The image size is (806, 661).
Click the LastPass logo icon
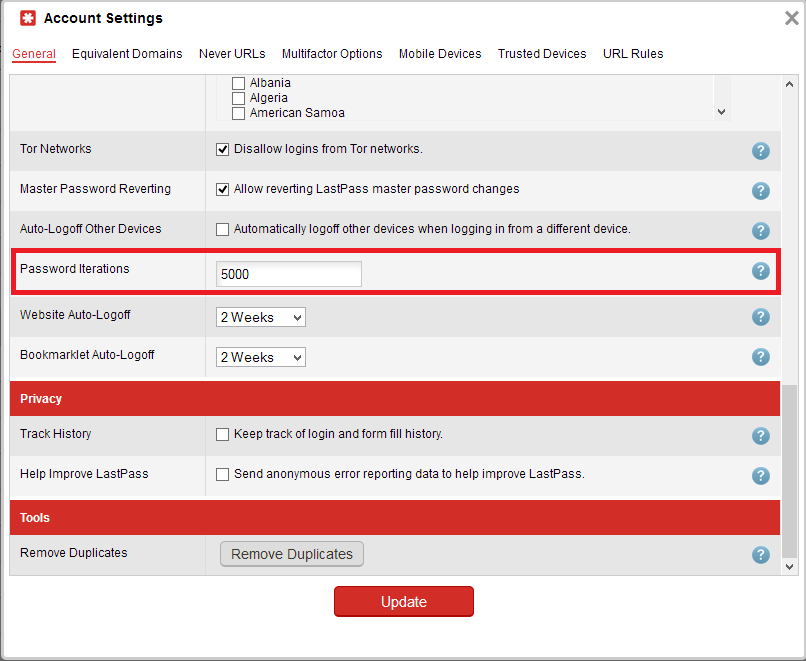click(28, 18)
